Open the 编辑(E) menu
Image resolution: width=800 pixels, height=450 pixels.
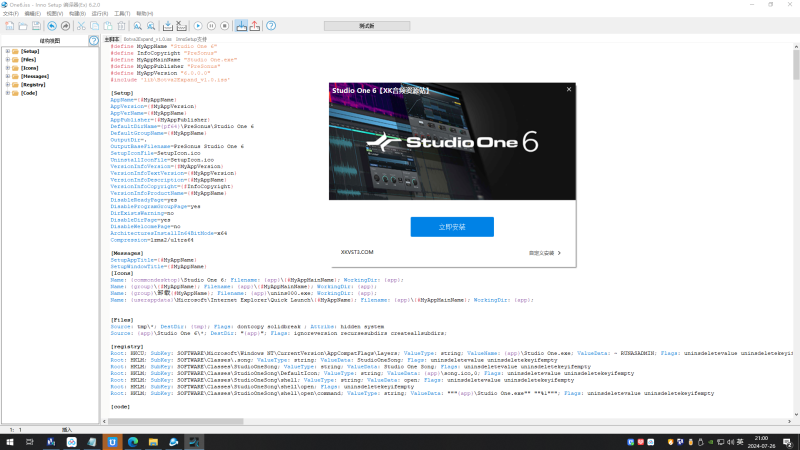click(33, 14)
